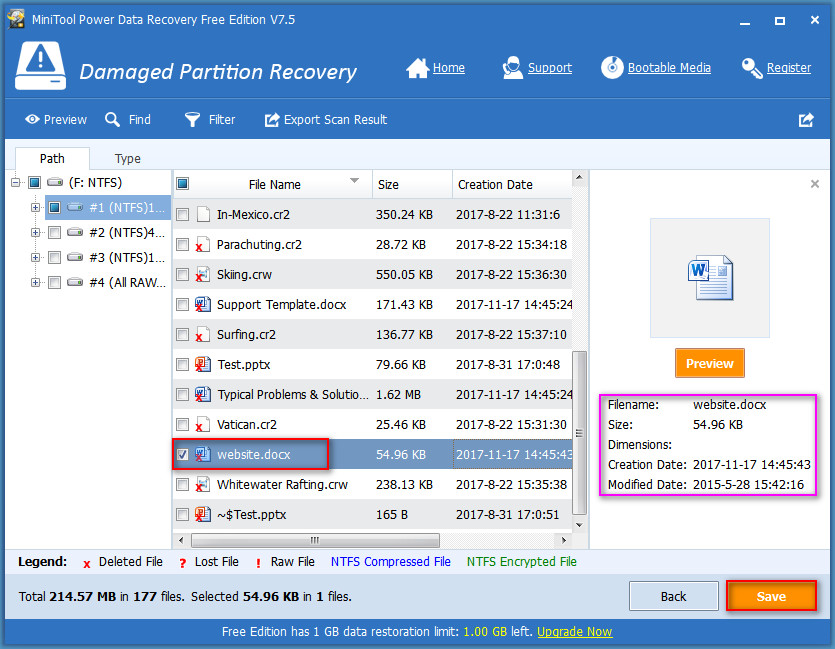Viewport: 835px width, 649px height.
Task: Open the Support link
Action: 550,68
